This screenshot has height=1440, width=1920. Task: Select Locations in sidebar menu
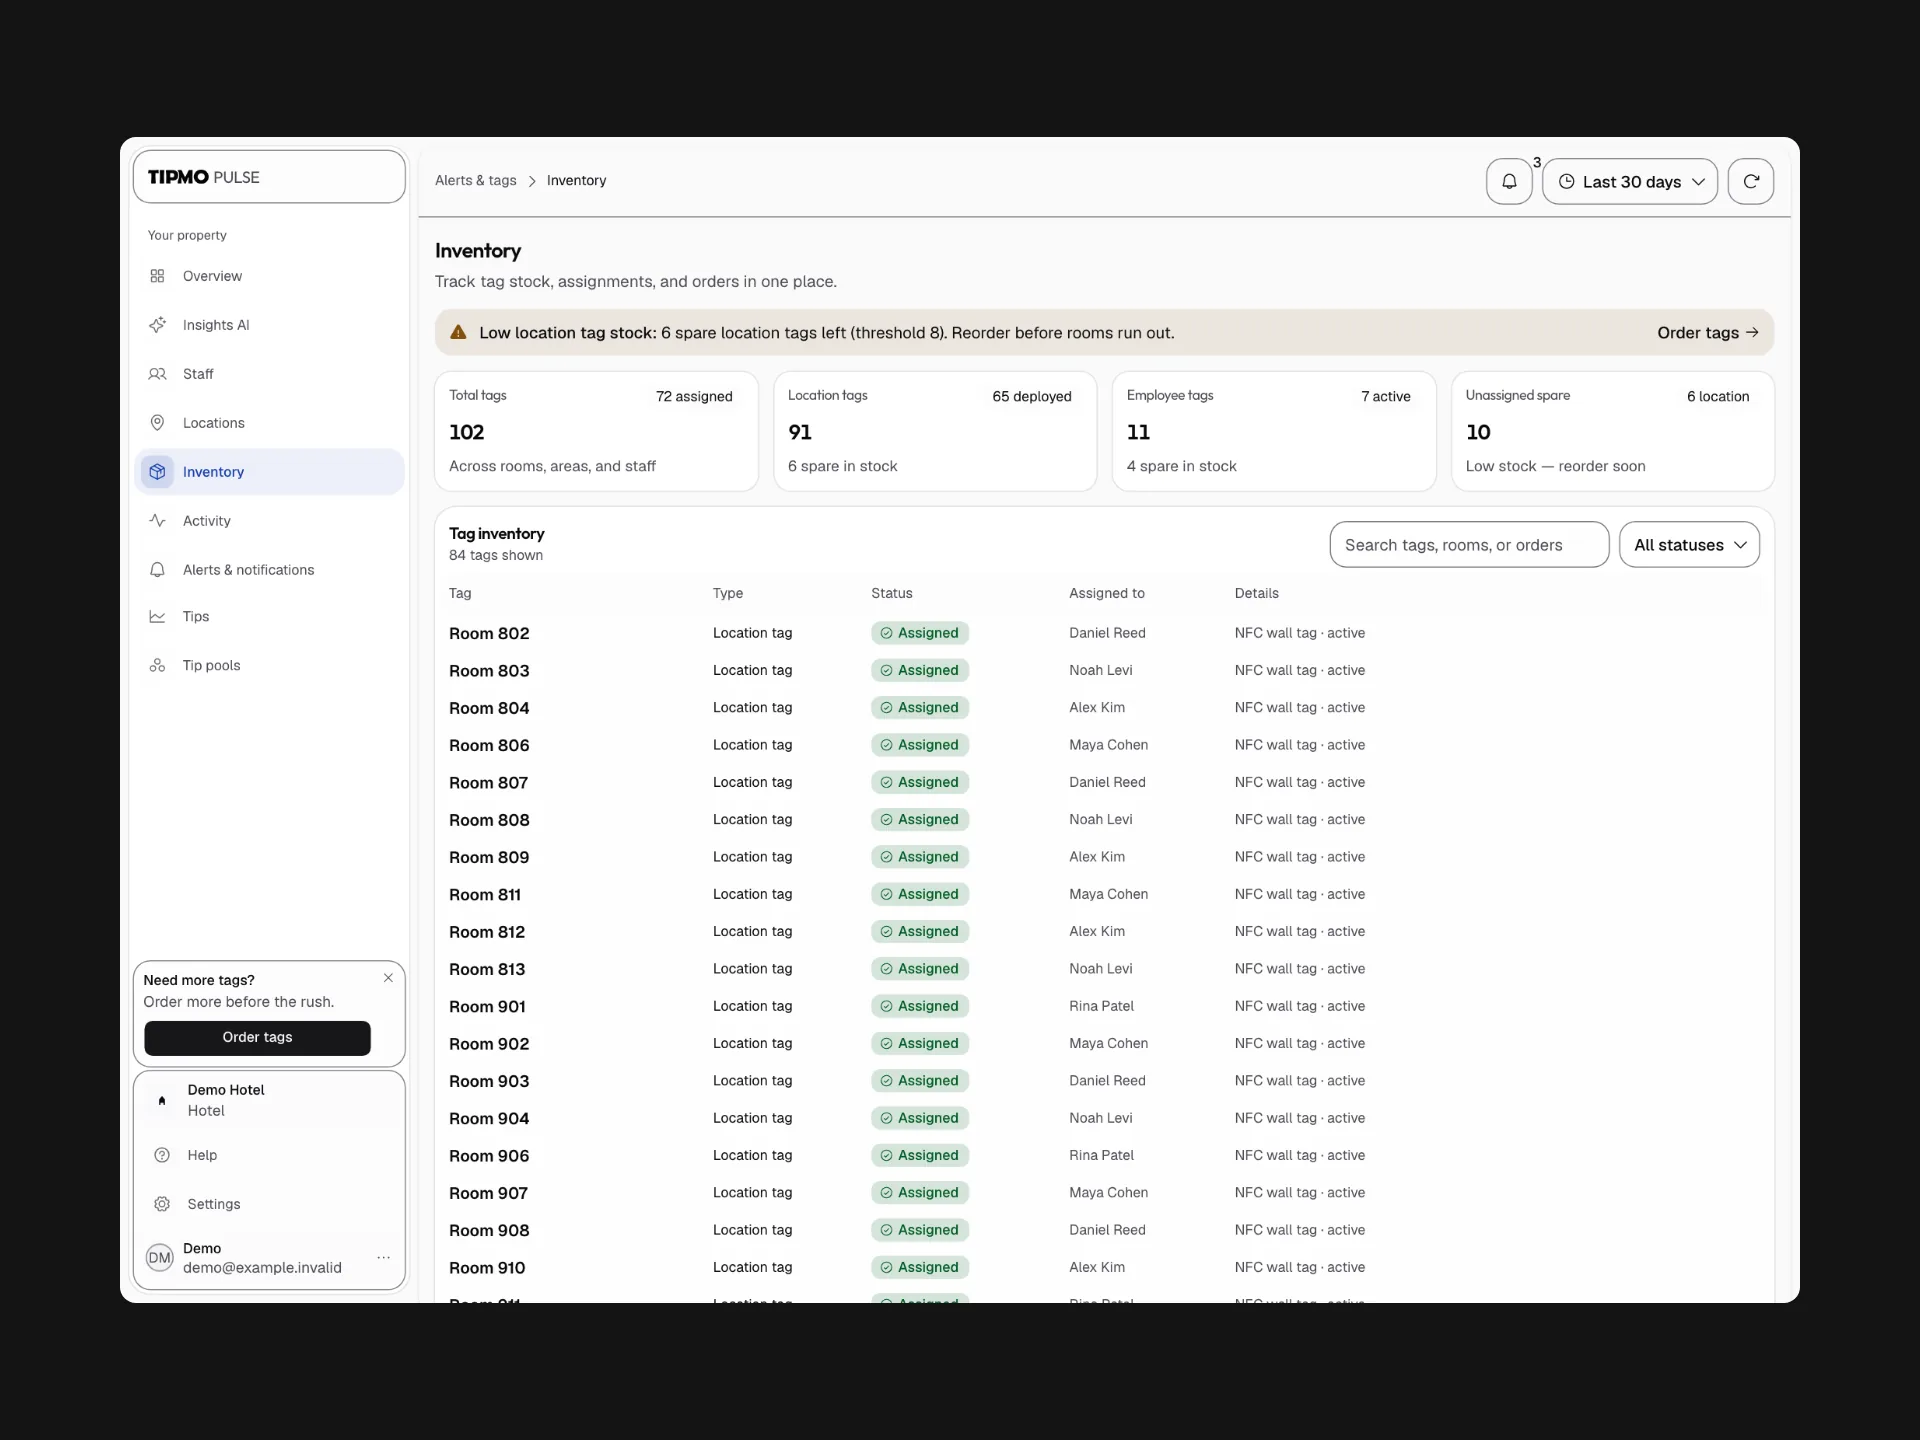(269, 423)
